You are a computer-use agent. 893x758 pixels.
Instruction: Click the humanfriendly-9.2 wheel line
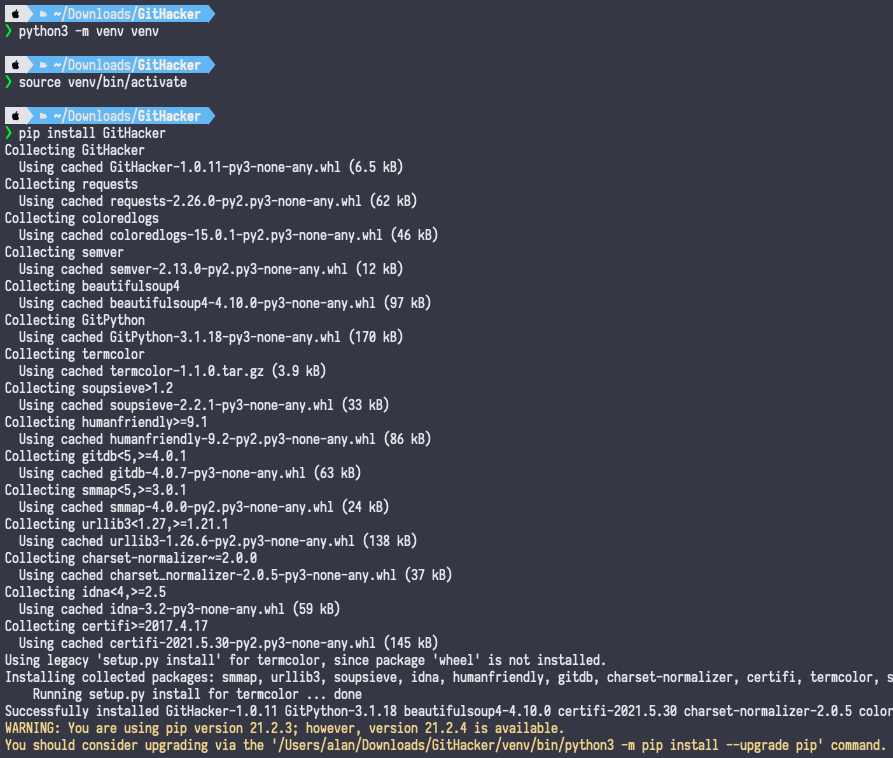224,439
